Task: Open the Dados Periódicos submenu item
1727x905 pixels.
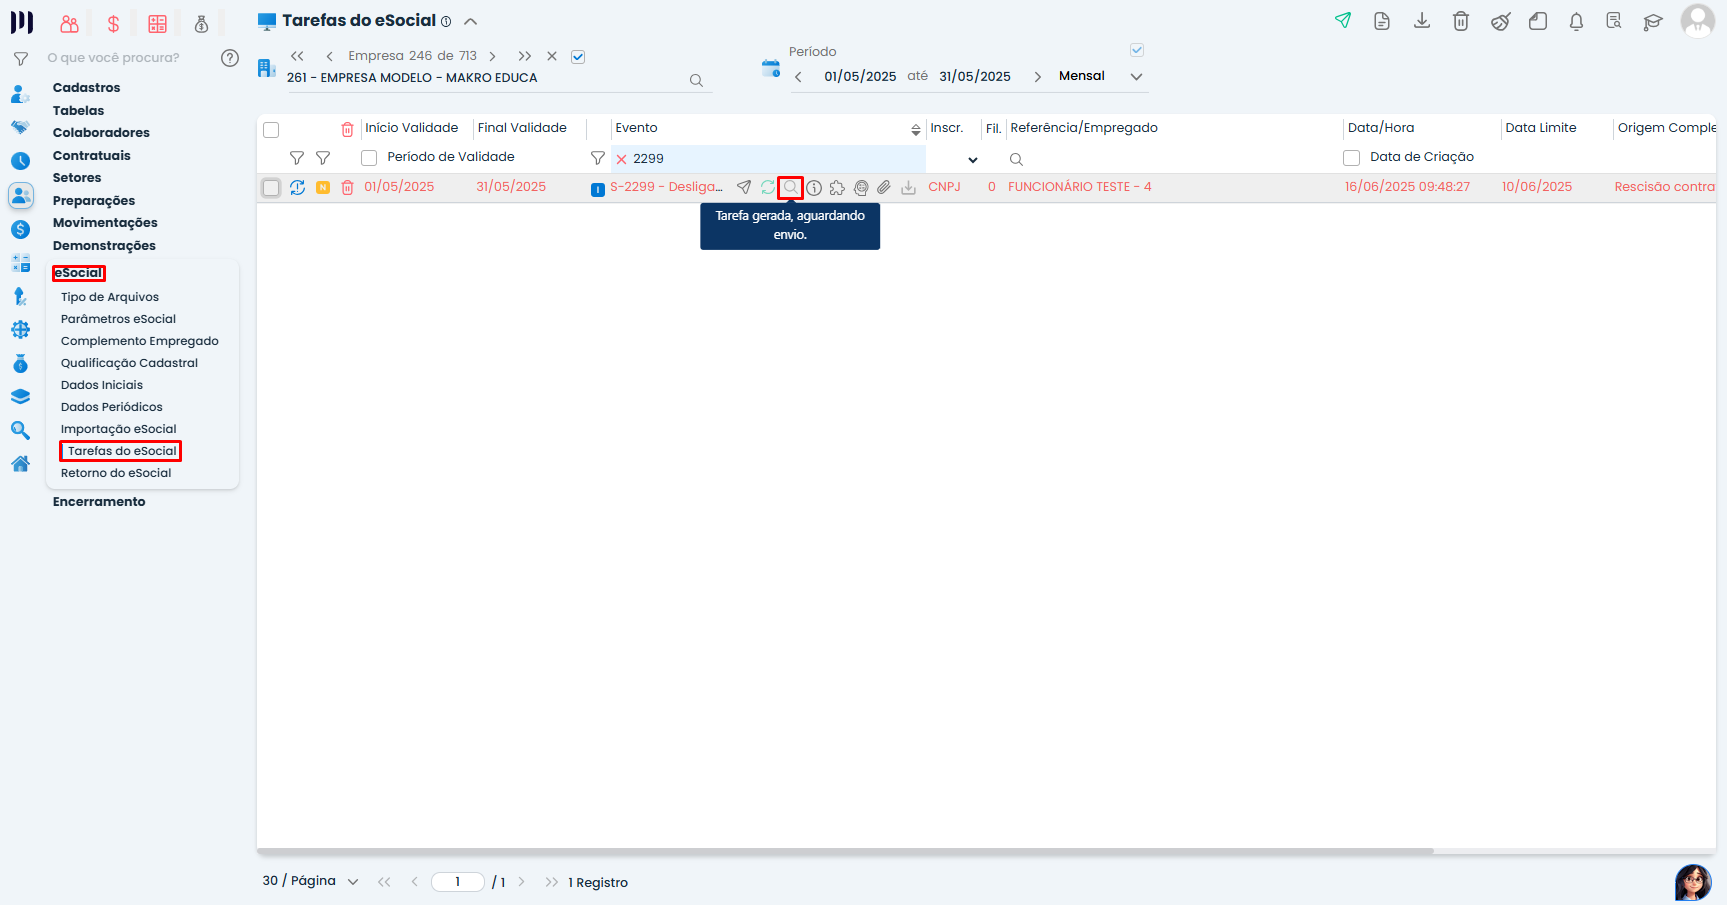Action: (111, 407)
